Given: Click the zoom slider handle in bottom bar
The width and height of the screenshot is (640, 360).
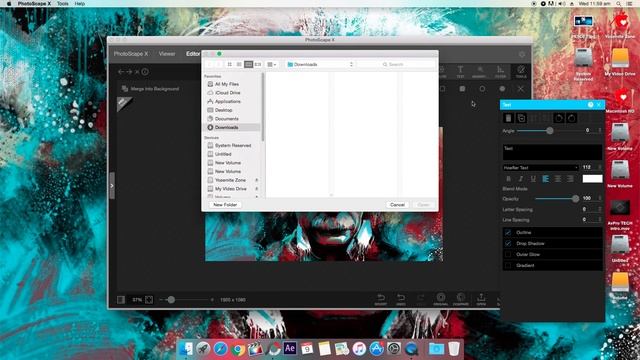Looking at the screenshot, I should 171,300.
